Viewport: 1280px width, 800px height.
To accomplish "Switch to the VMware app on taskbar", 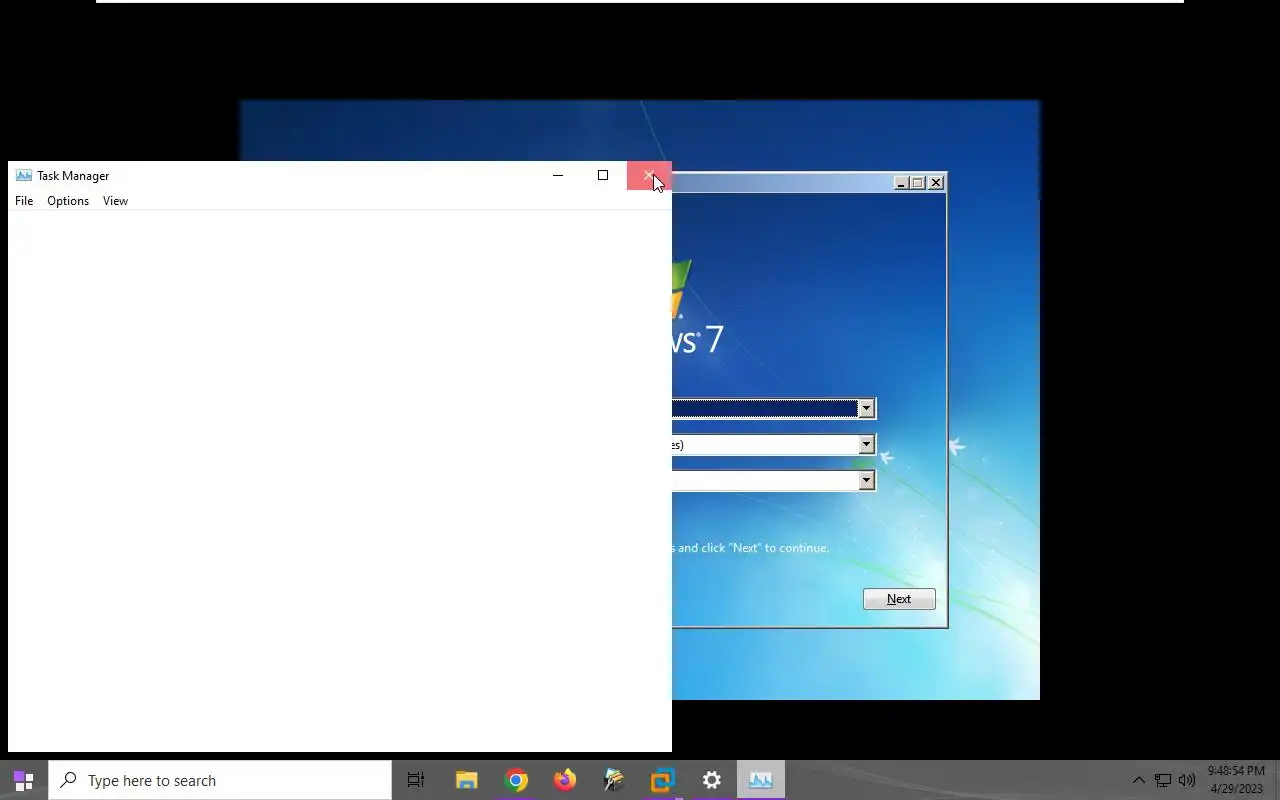I will click(663, 780).
